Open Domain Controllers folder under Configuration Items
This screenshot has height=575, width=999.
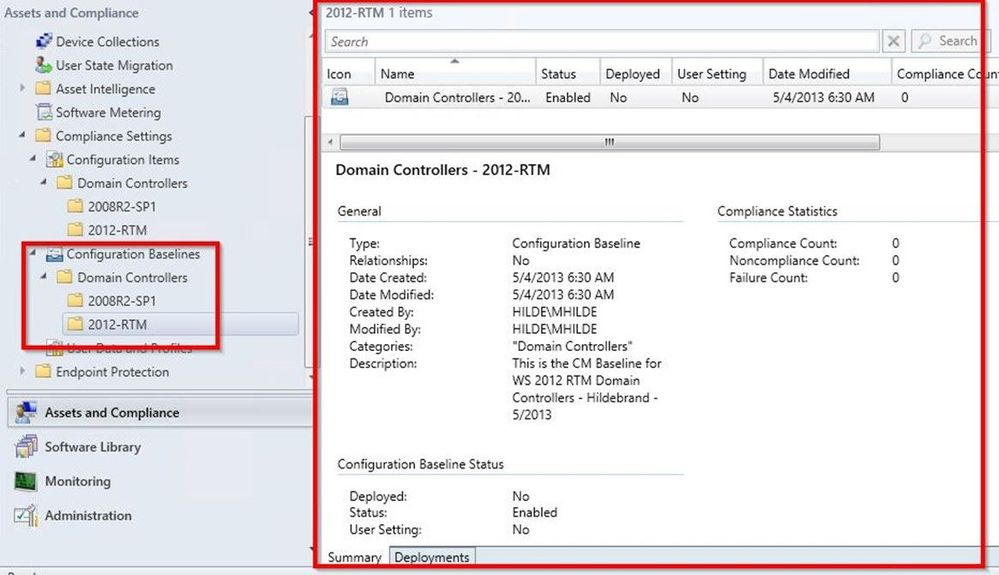(x=122, y=183)
